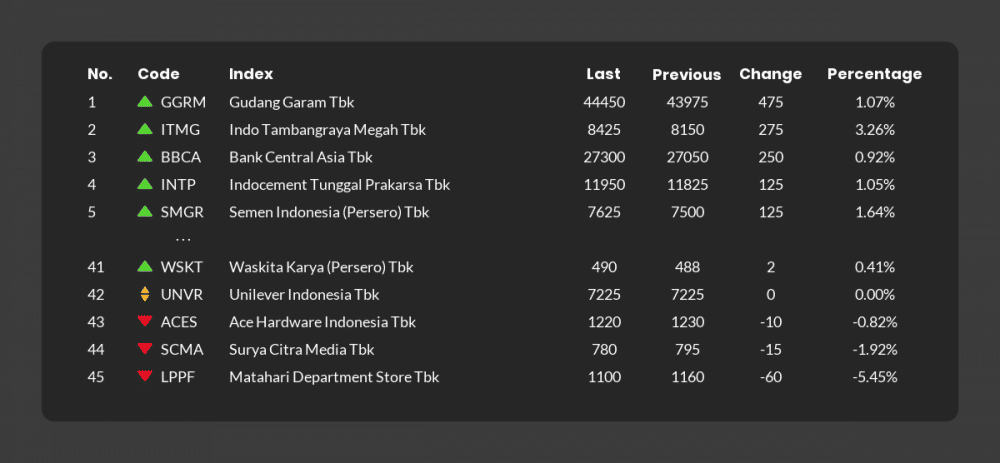Click the red down arrow beside SCMA
Viewport: 1000px width, 463px height.
click(145, 349)
